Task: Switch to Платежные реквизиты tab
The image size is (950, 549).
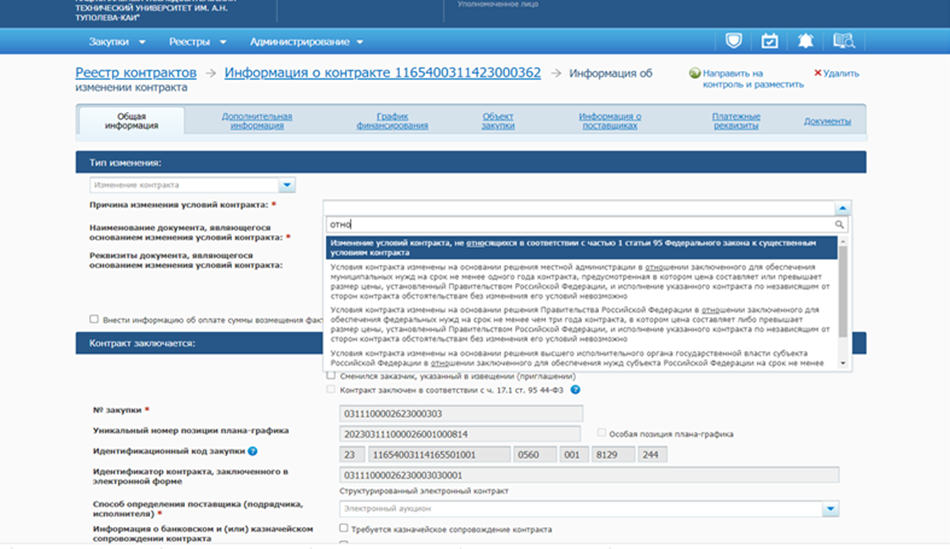Action: tap(736, 121)
